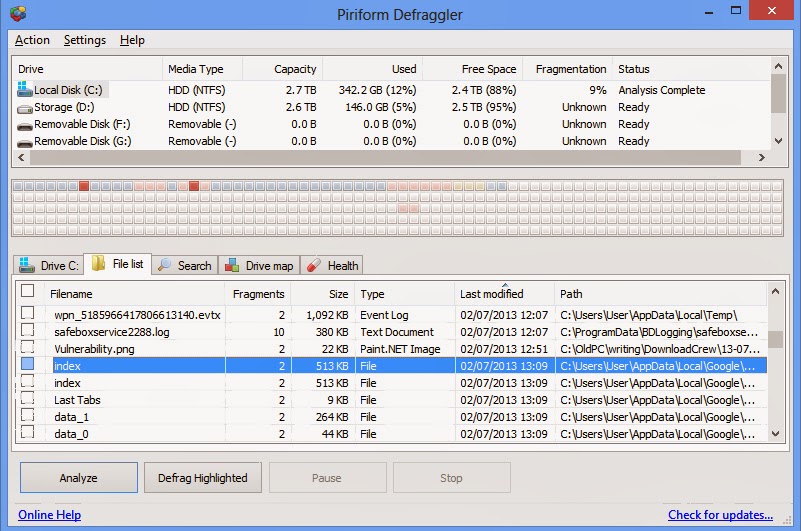This screenshot has height=531, width=801.
Task: Click the Defrag Highlighted button
Action: coord(203,478)
